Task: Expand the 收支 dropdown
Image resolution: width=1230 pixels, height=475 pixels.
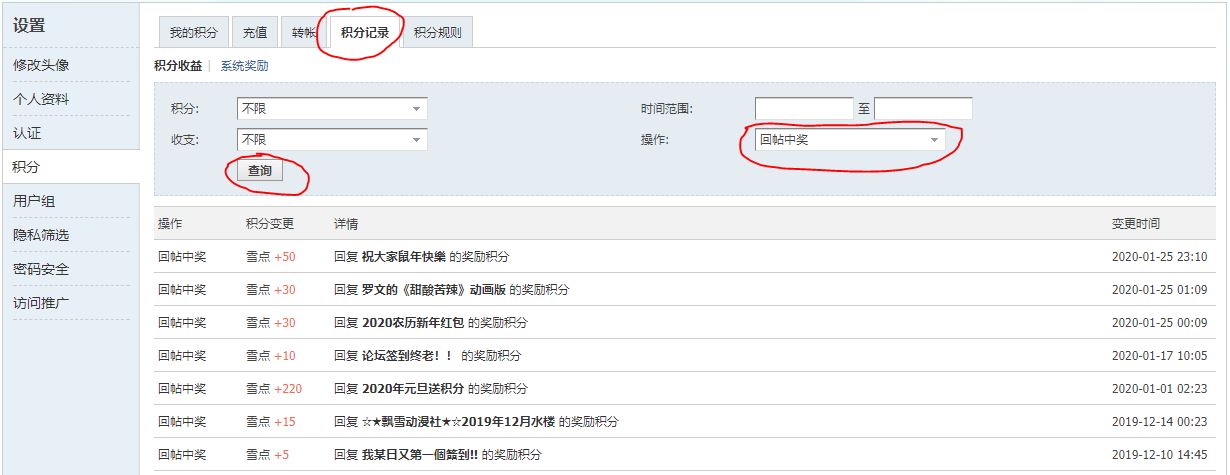Action: (x=331, y=139)
